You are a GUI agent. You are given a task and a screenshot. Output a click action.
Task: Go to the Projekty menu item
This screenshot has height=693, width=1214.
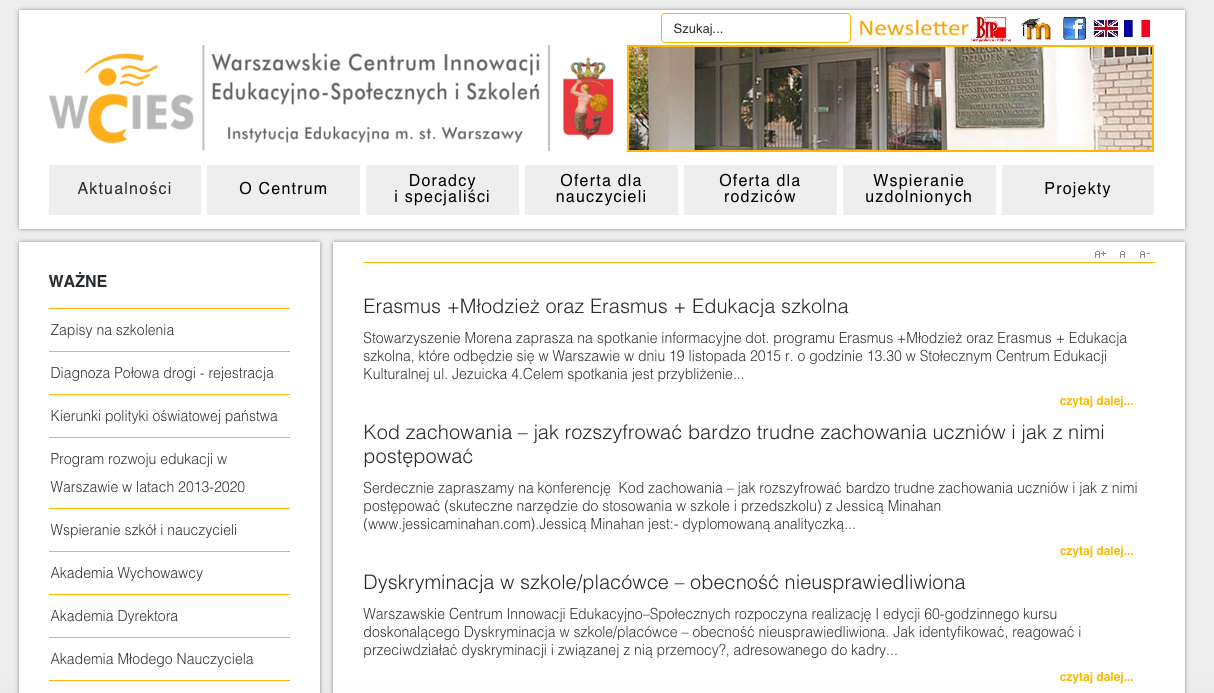tap(1077, 189)
